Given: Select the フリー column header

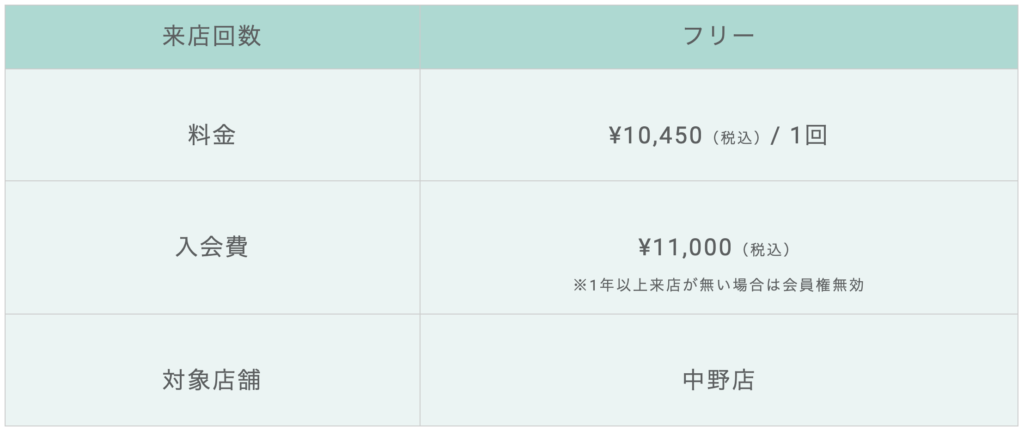Looking at the screenshot, I should [718, 37].
